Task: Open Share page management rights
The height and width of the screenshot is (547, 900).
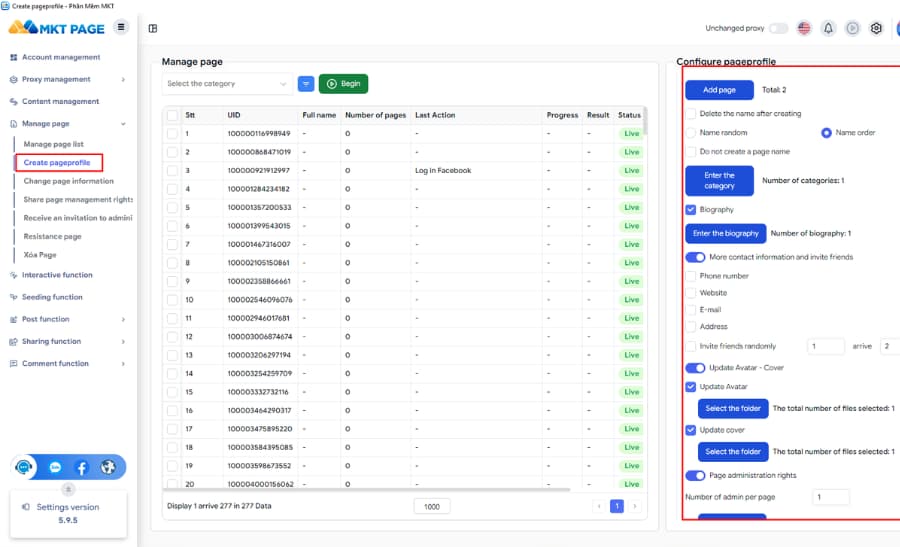Action: [77, 200]
